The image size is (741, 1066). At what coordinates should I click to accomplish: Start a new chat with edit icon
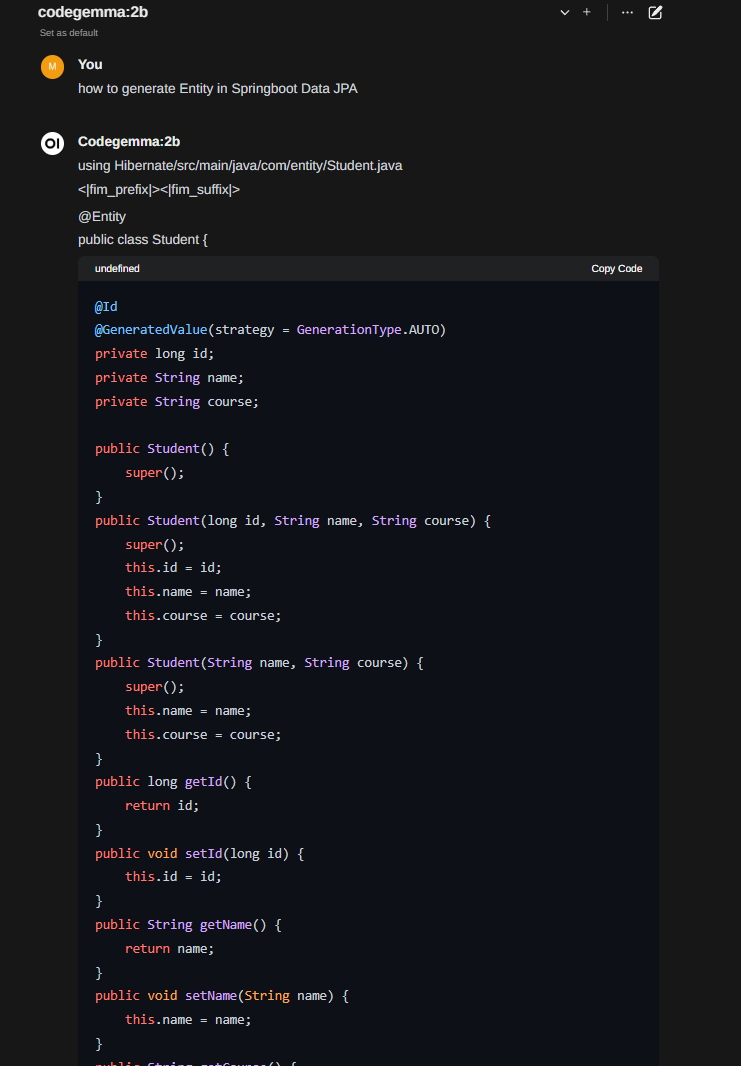pyautogui.click(x=655, y=12)
